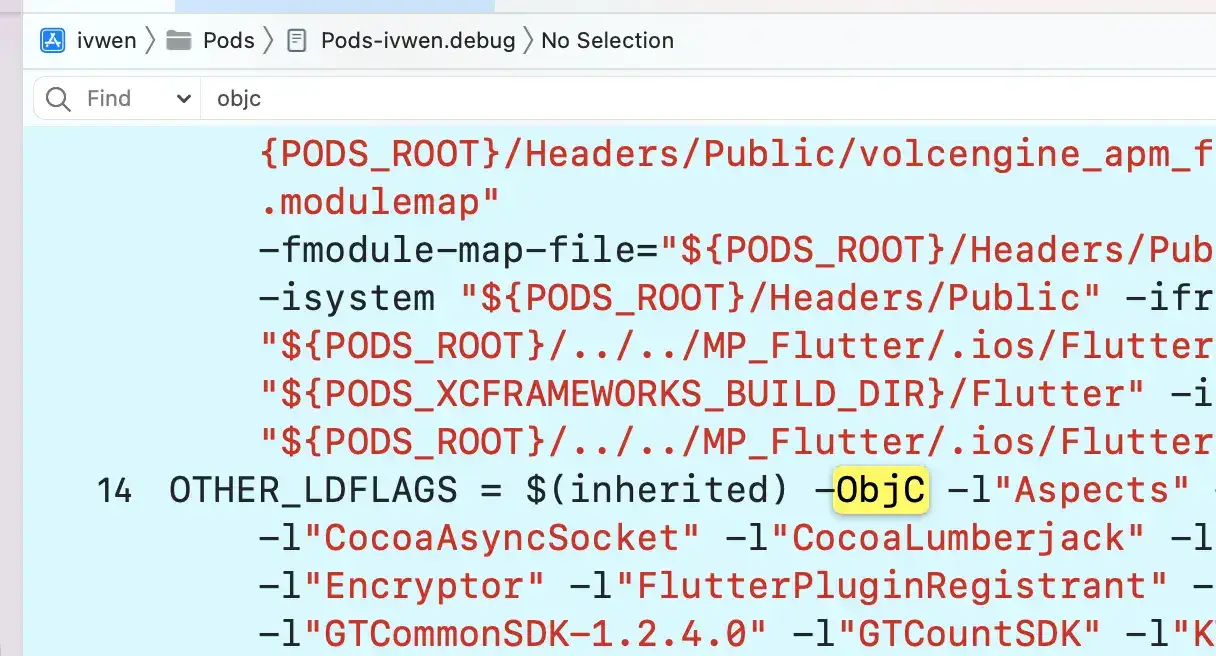Click OTHER_LDFLAGS setting name
Image resolution: width=1216 pixels, height=656 pixels.
point(313,490)
